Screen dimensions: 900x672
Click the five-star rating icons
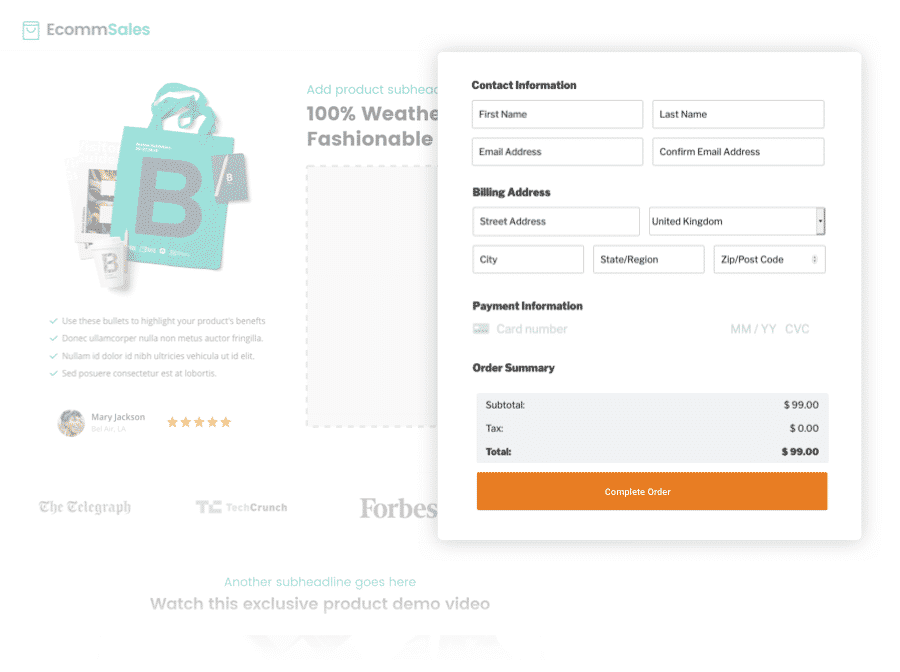pos(199,422)
